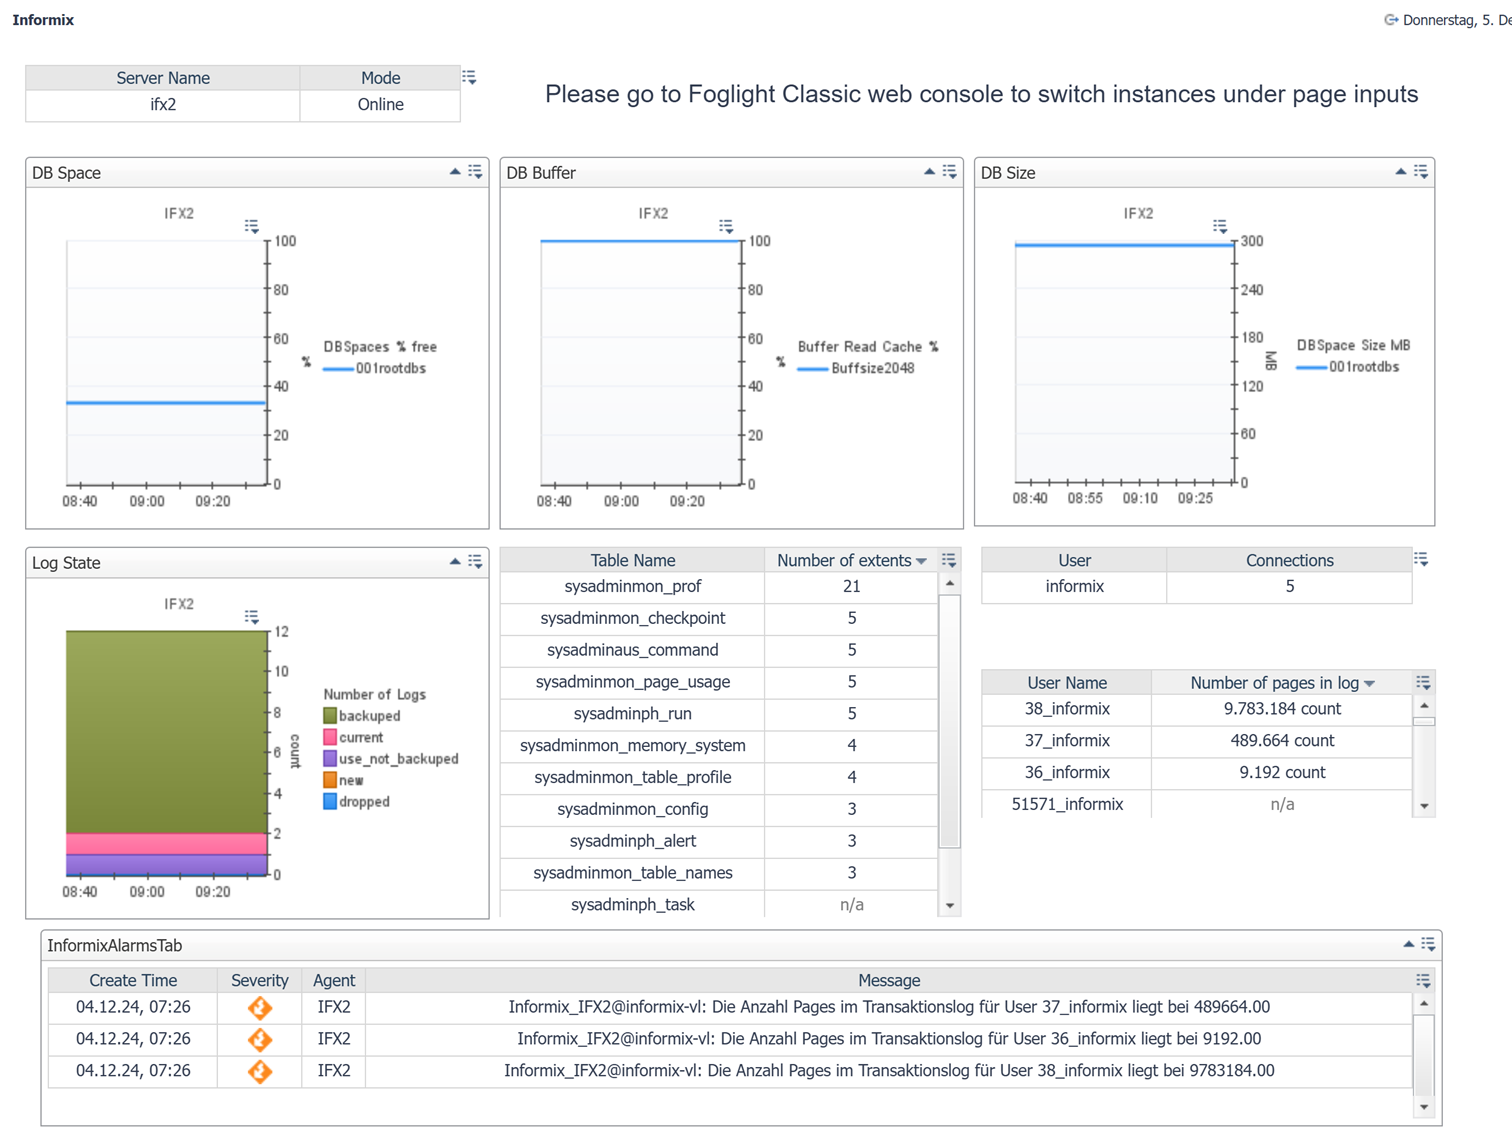This screenshot has height=1143, width=1512.
Task: Collapse the DB Buffer panel
Action: (x=929, y=172)
